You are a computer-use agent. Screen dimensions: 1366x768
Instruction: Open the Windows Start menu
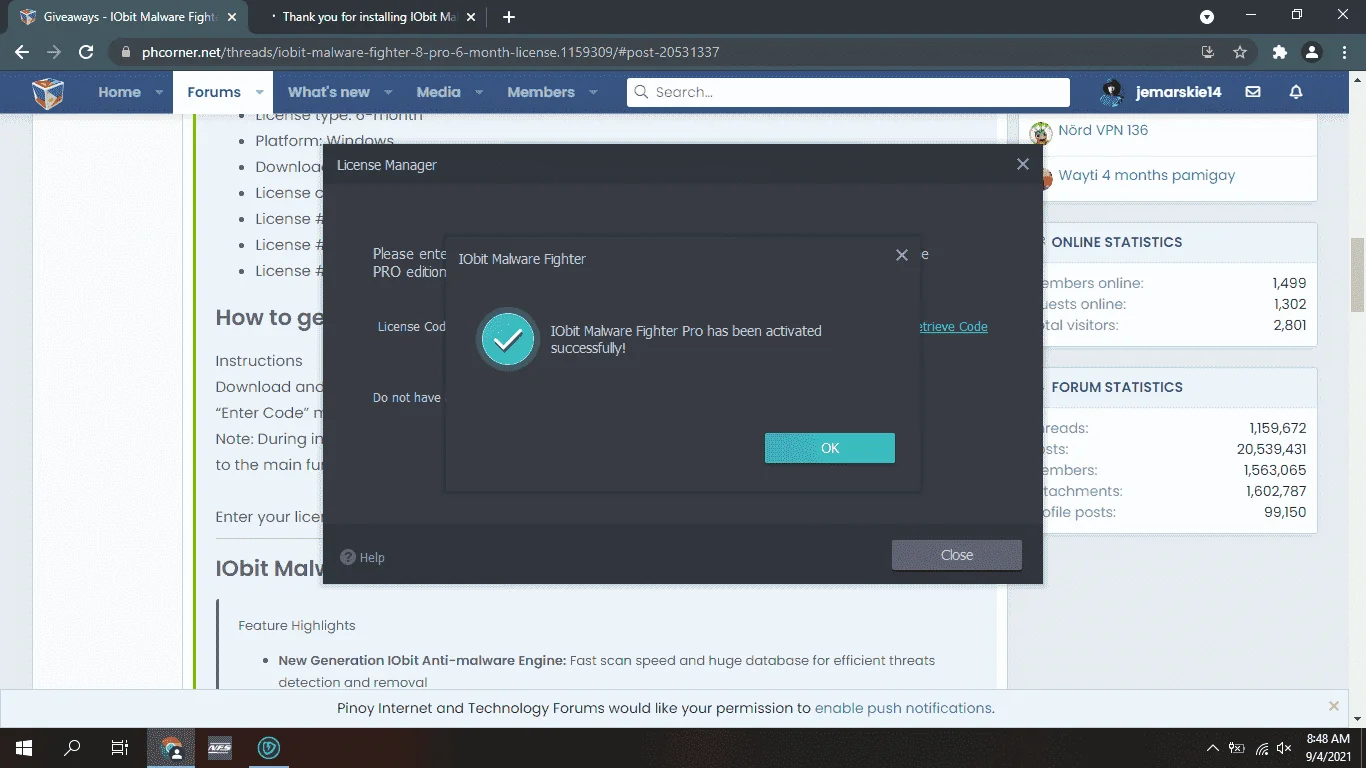[23, 748]
